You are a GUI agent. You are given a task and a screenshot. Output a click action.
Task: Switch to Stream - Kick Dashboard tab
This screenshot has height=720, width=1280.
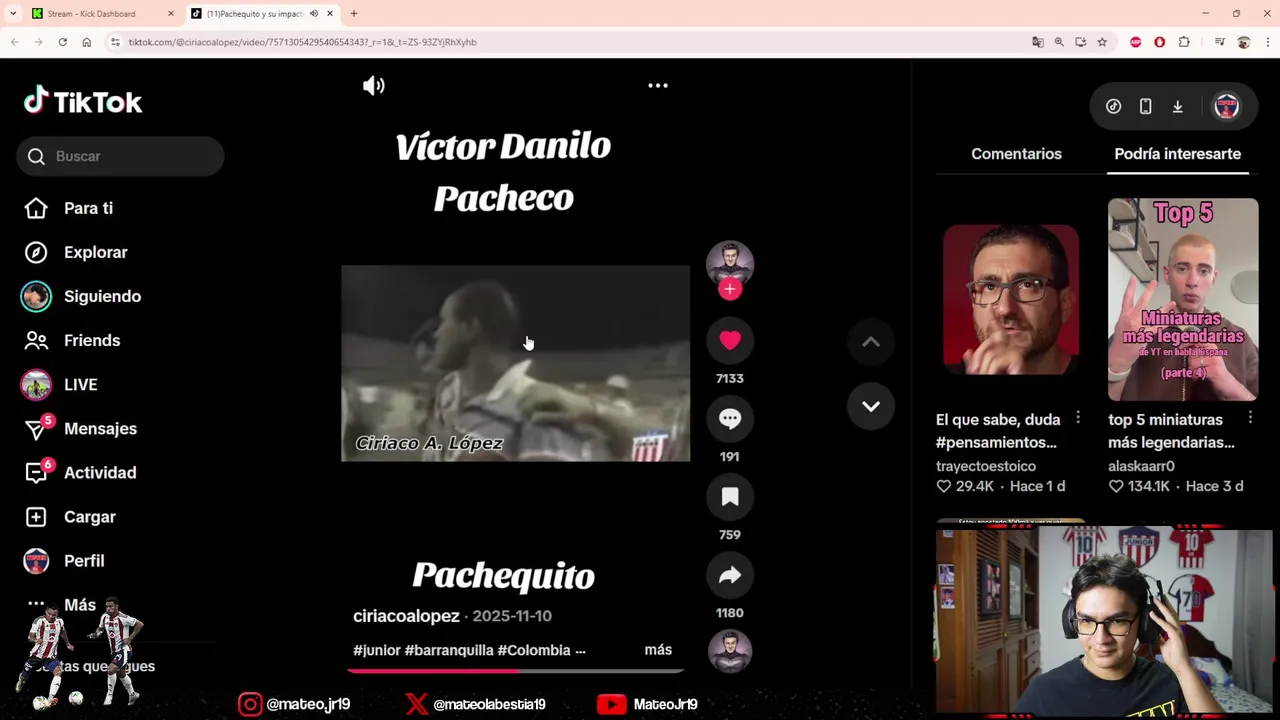100,14
